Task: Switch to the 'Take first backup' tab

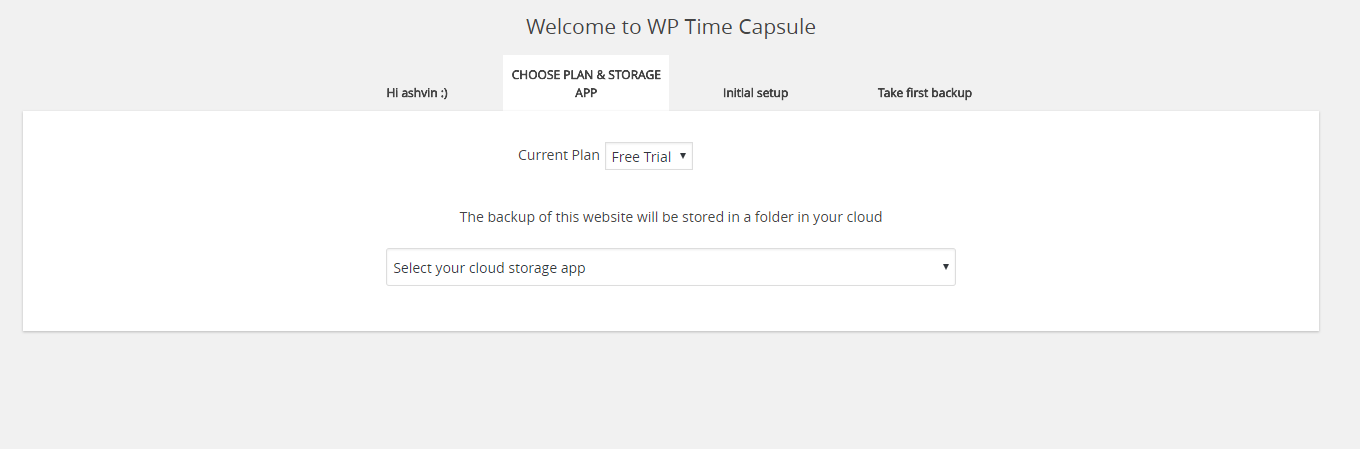Action: pos(925,93)
